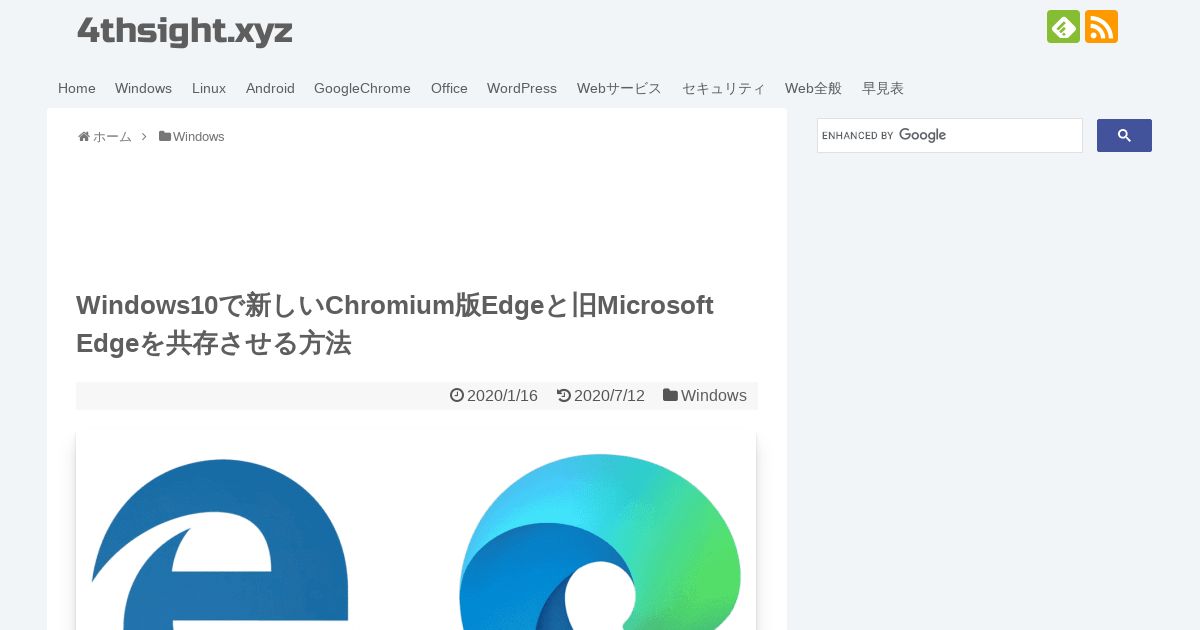
Task: Focus the Google custom search field
Action: 950,136
